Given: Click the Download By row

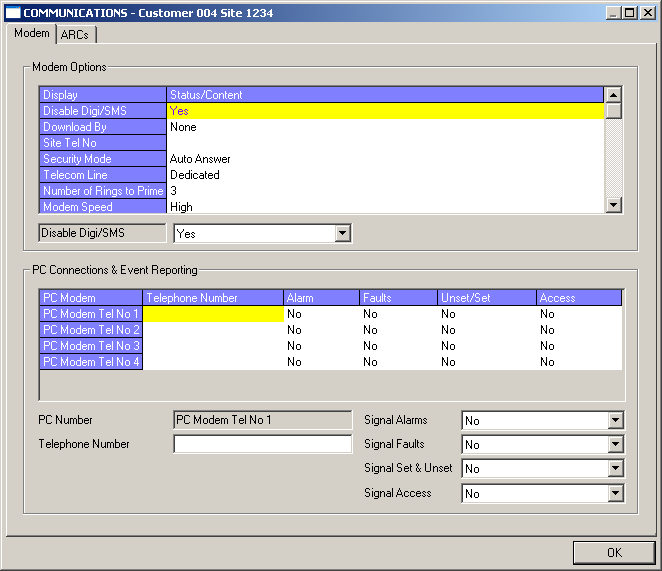Looking at the screenshot, I should coord(102,127).
